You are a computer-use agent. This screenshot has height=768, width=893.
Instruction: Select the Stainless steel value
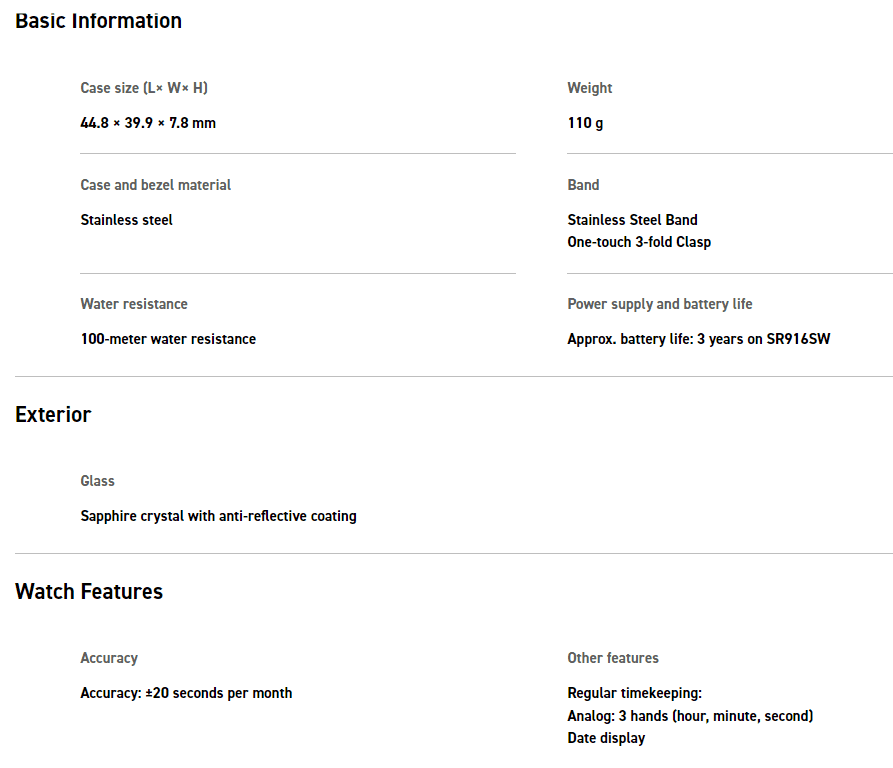pyautogui.click(x=126, y=220)
